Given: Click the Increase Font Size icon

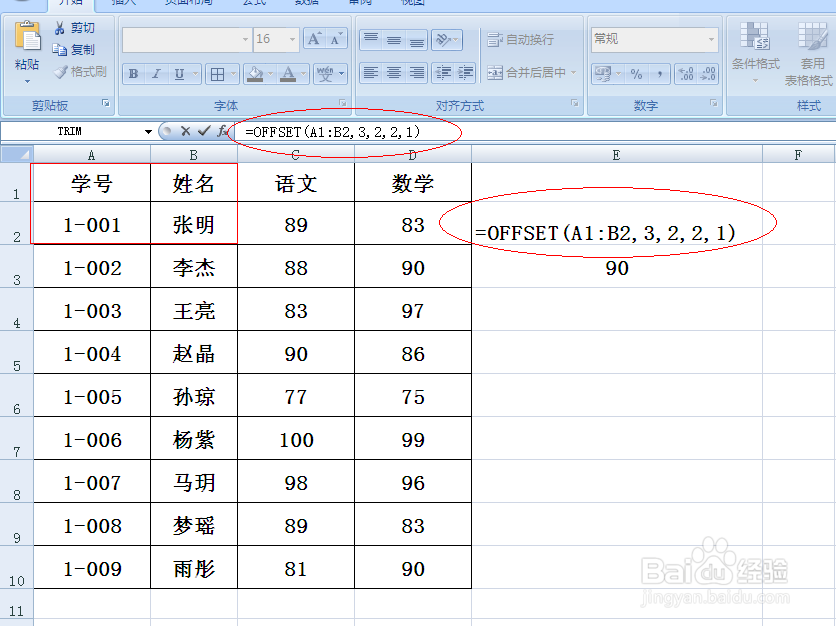Looking at the screenshot, I should click(315, 37).
